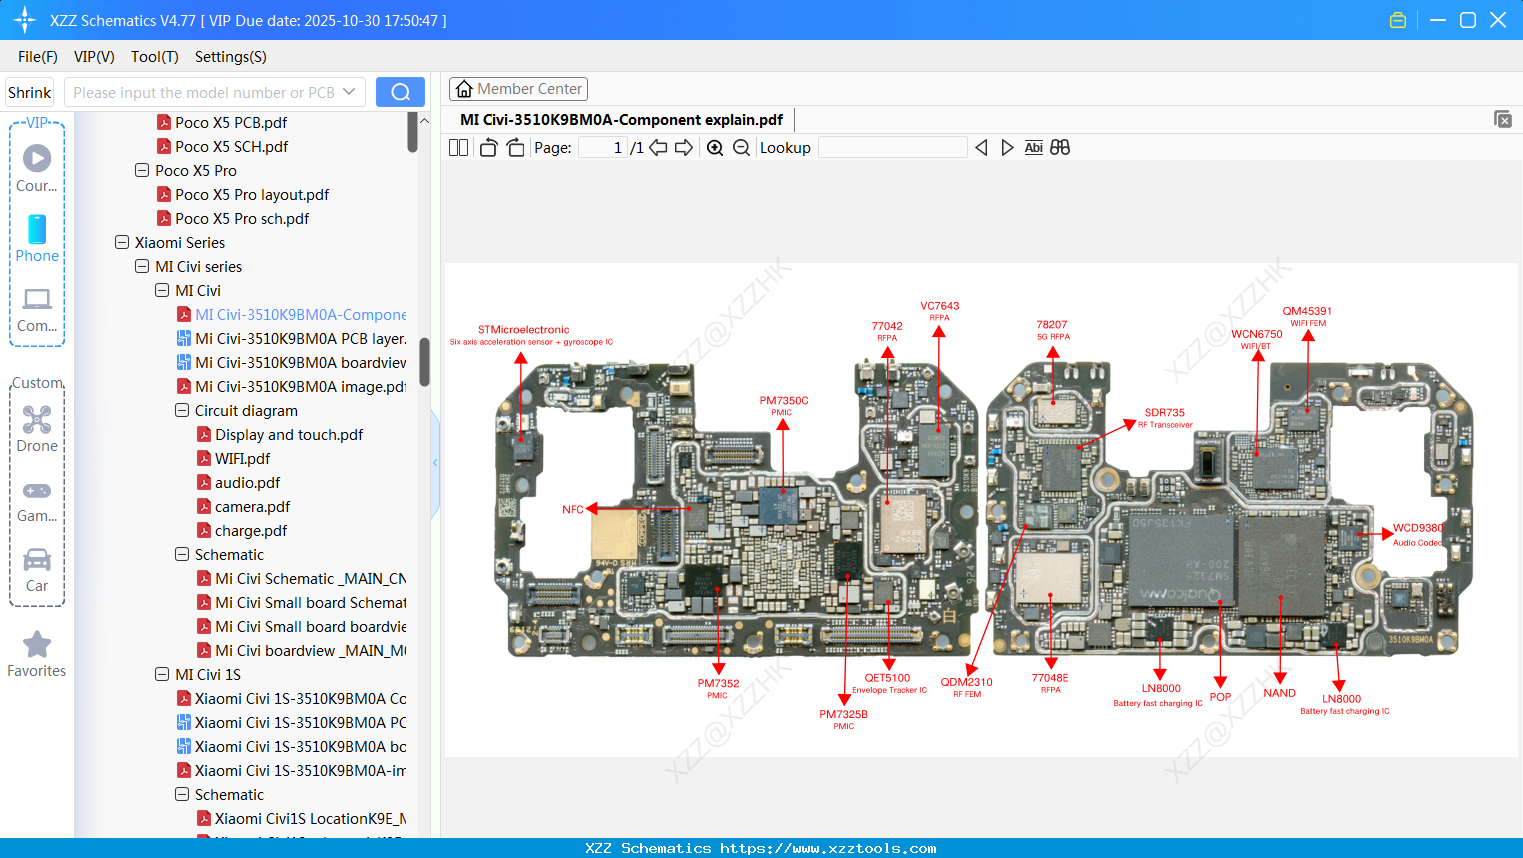The height and width of the screenshot is (858, 1523).
Task: Click the payment card icon in title bar
Action: pyautogui.click(x=1397, y=19)
